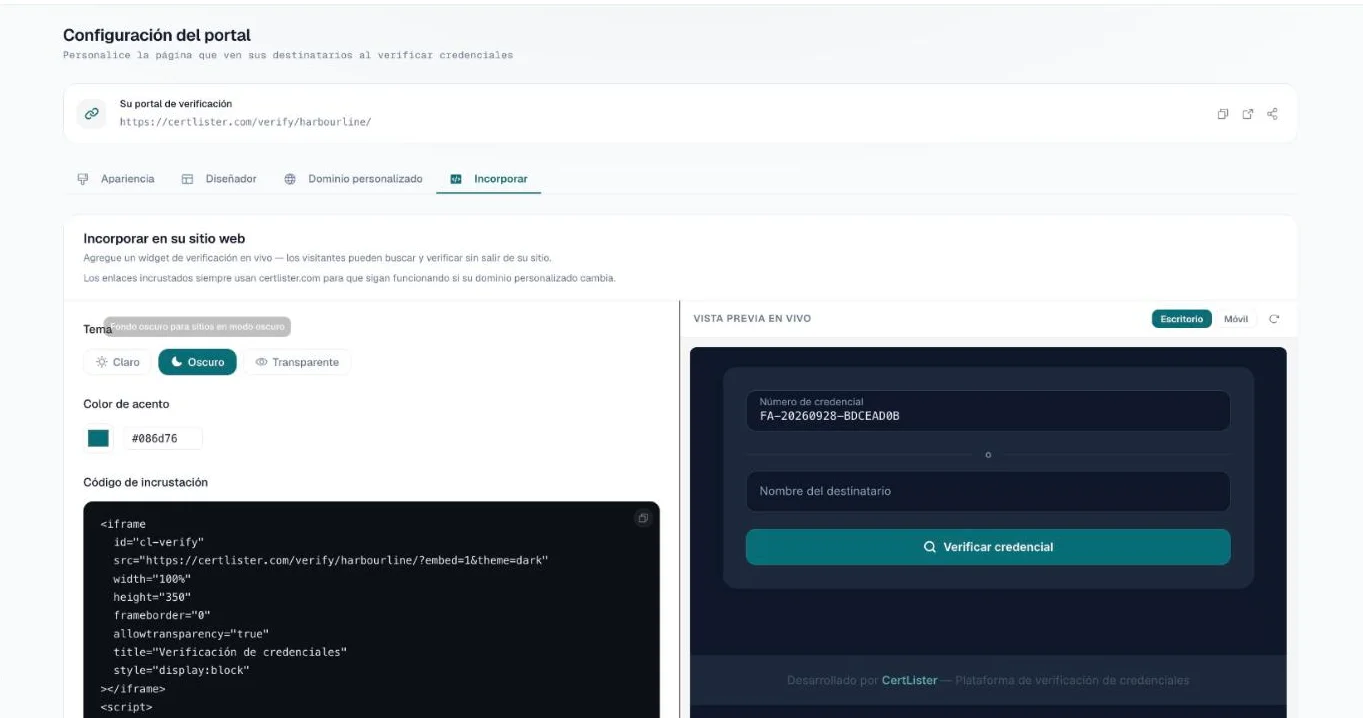
Task: Copy the verification portal URL
Action: coord(1222,114)
